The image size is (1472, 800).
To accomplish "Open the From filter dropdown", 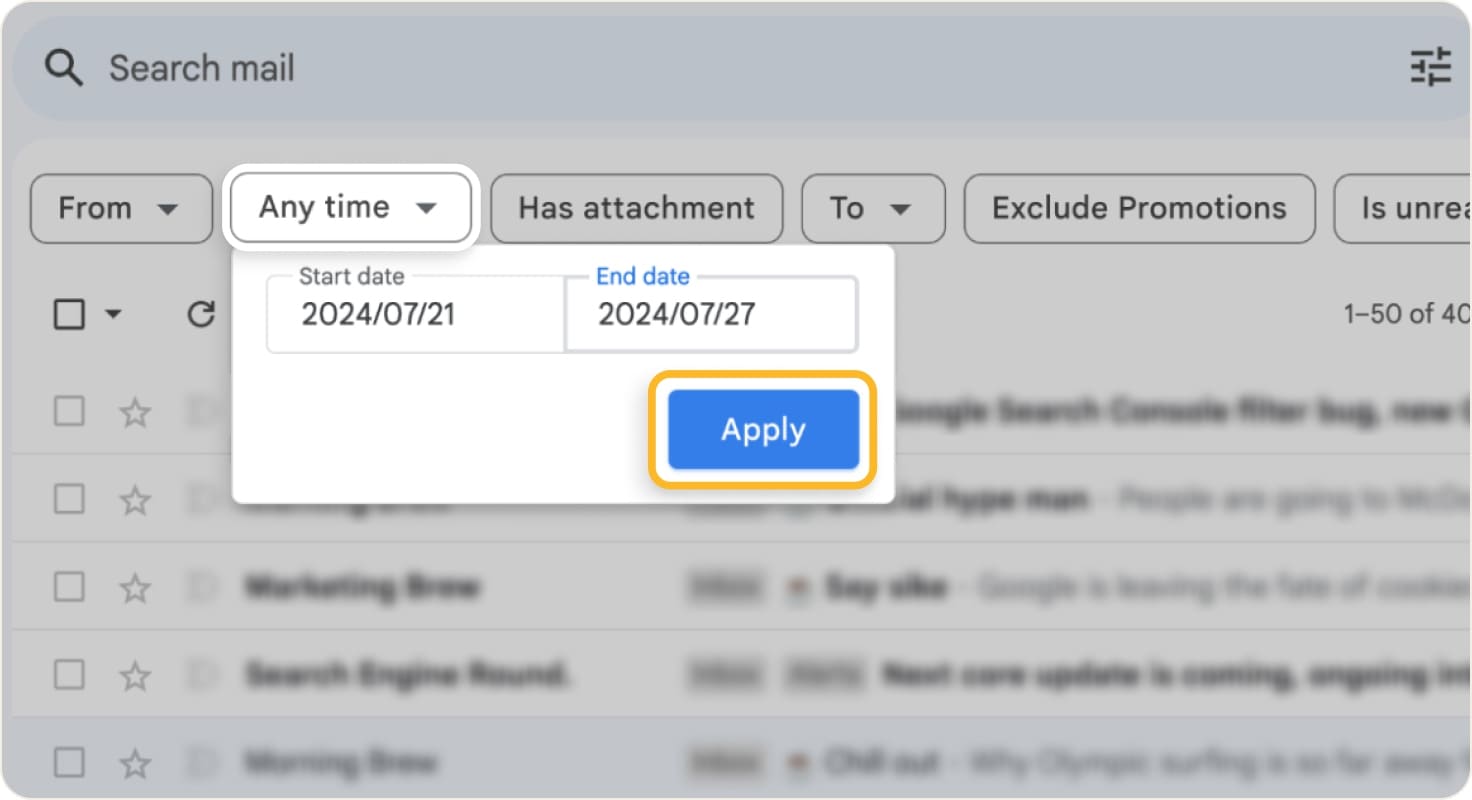I will (x=121, y=208).
